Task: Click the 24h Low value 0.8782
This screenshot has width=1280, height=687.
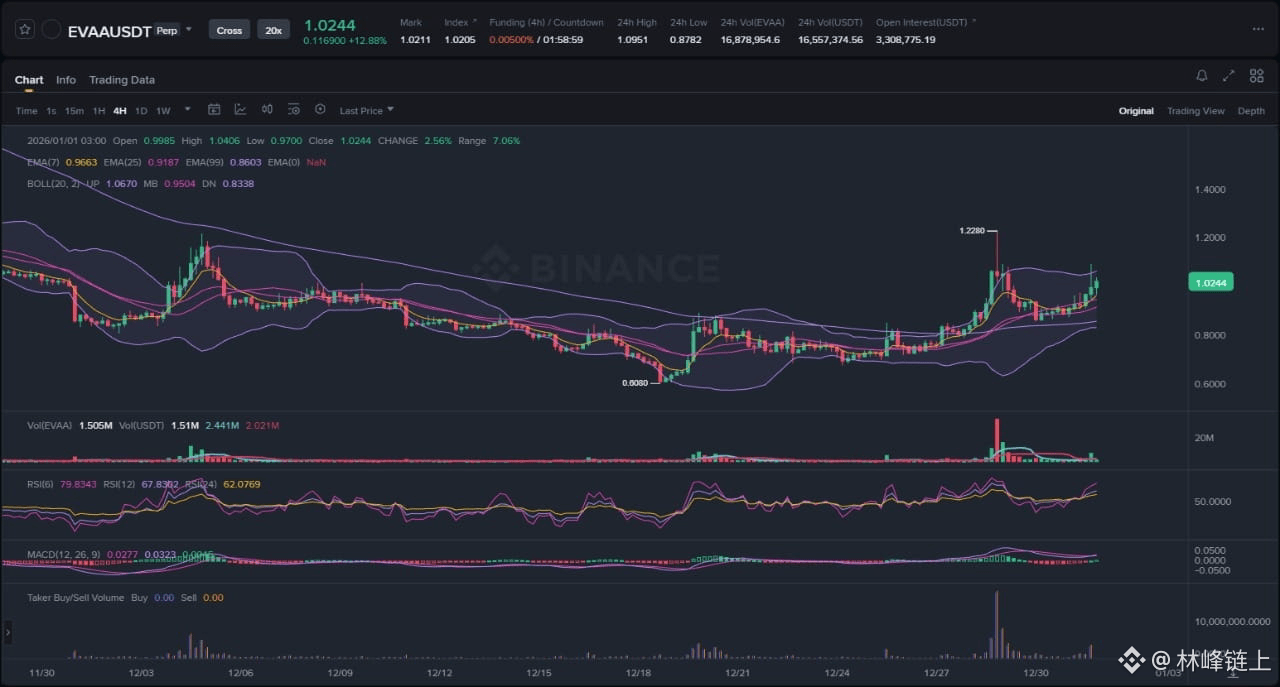Action: [x=686, y=40]
